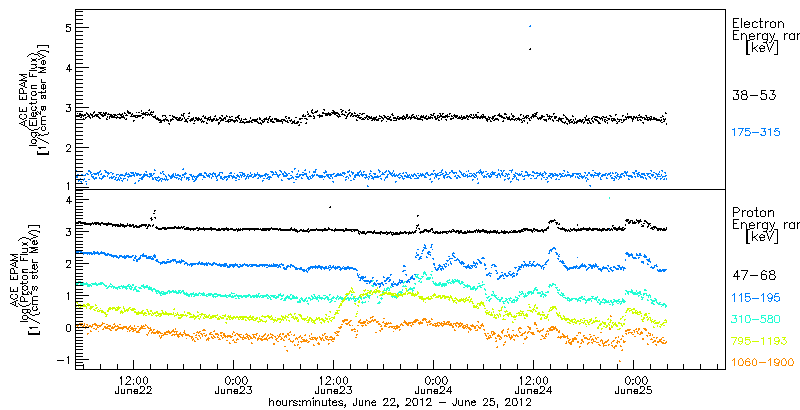This screenshot has width=800, height=410.
Task: Click the x-axis title with date range
Action: click(x=401, y=403)
